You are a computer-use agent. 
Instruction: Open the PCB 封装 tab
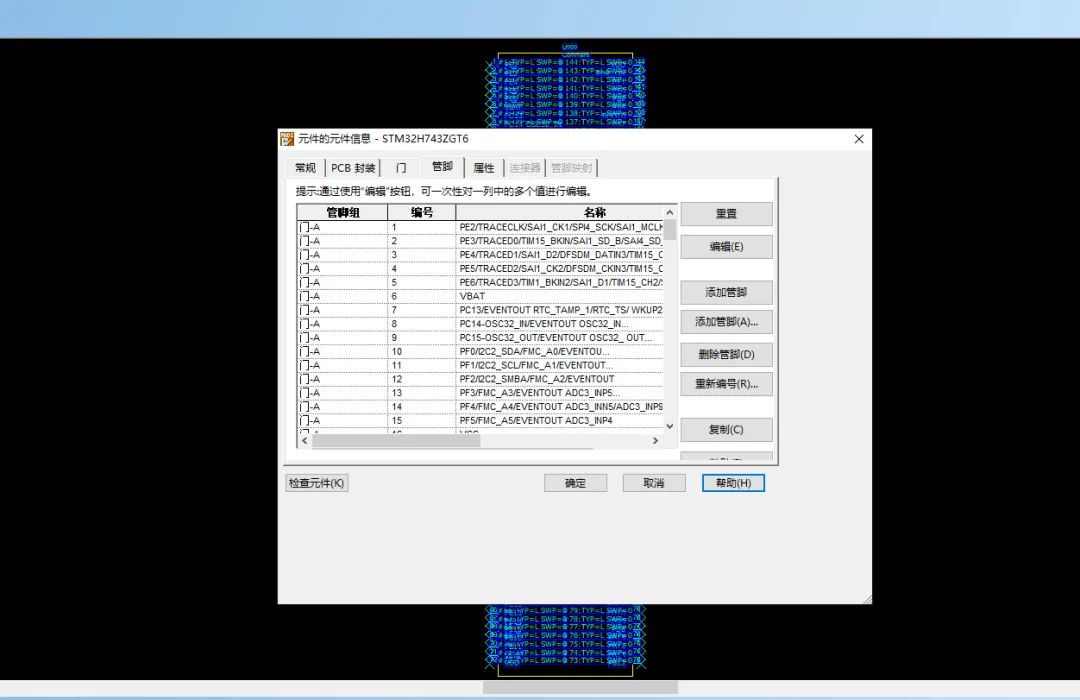tap(353, 168)
